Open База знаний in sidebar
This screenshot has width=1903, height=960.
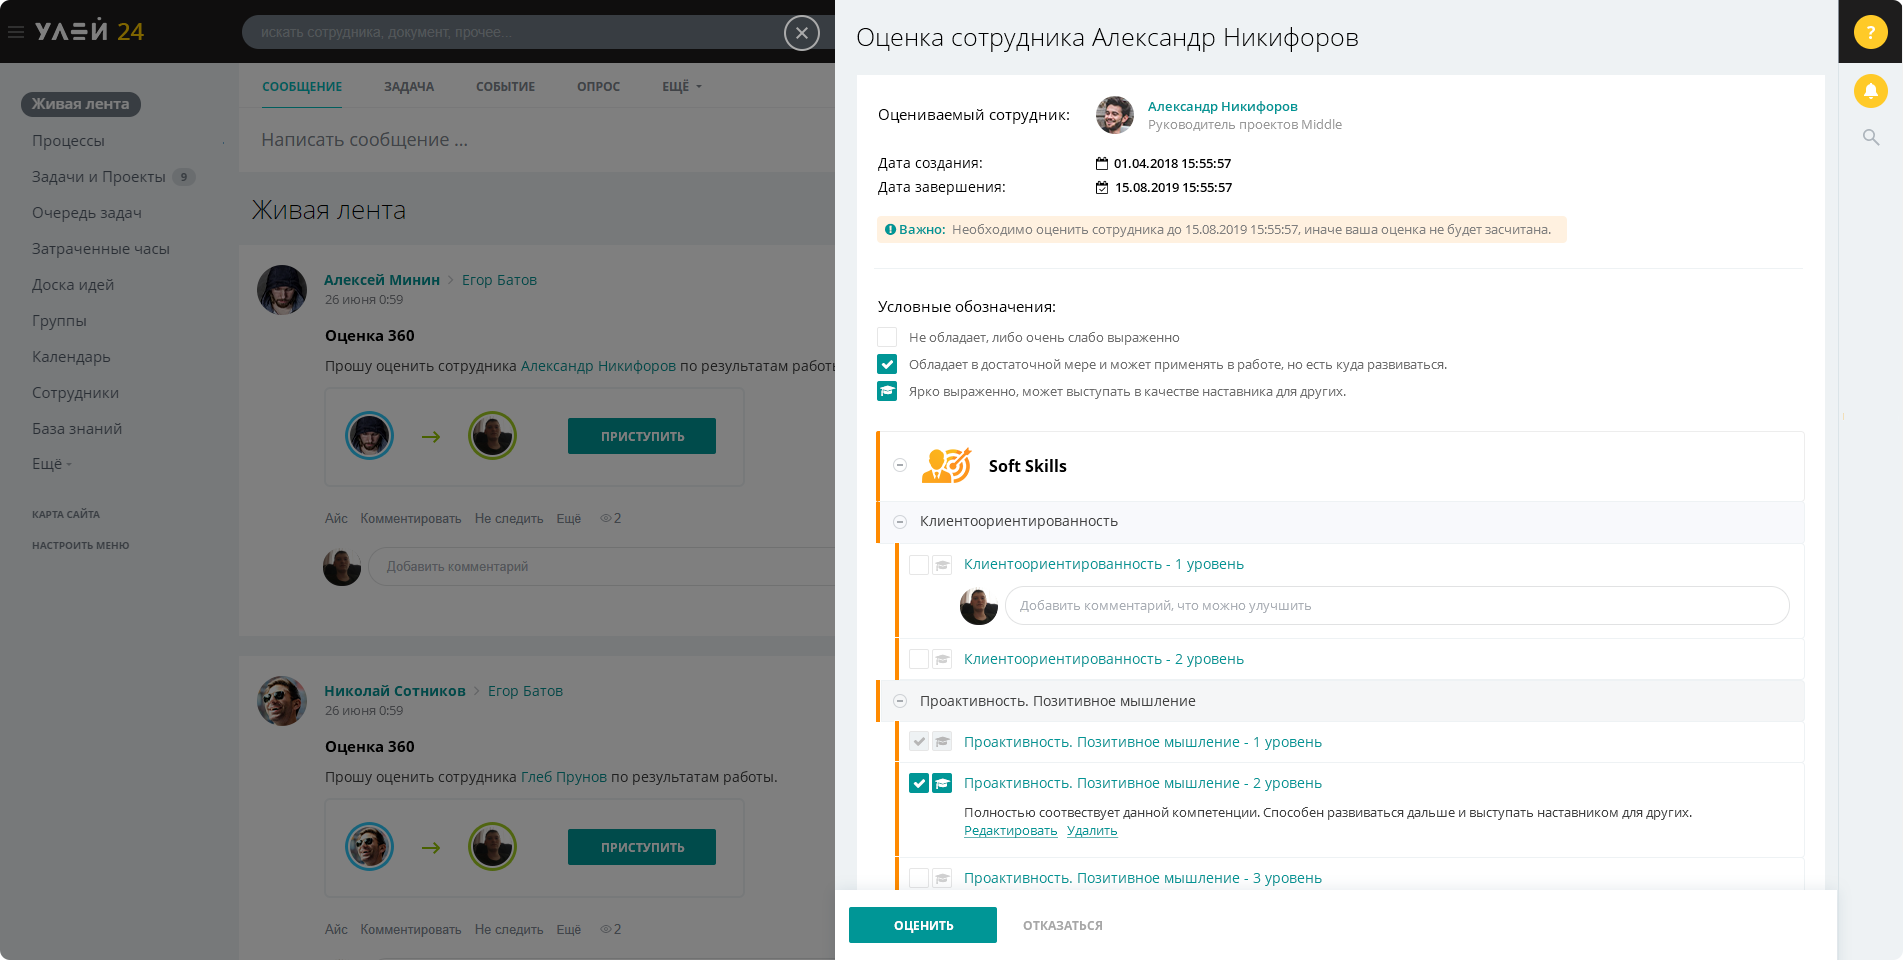click(77, 429)
